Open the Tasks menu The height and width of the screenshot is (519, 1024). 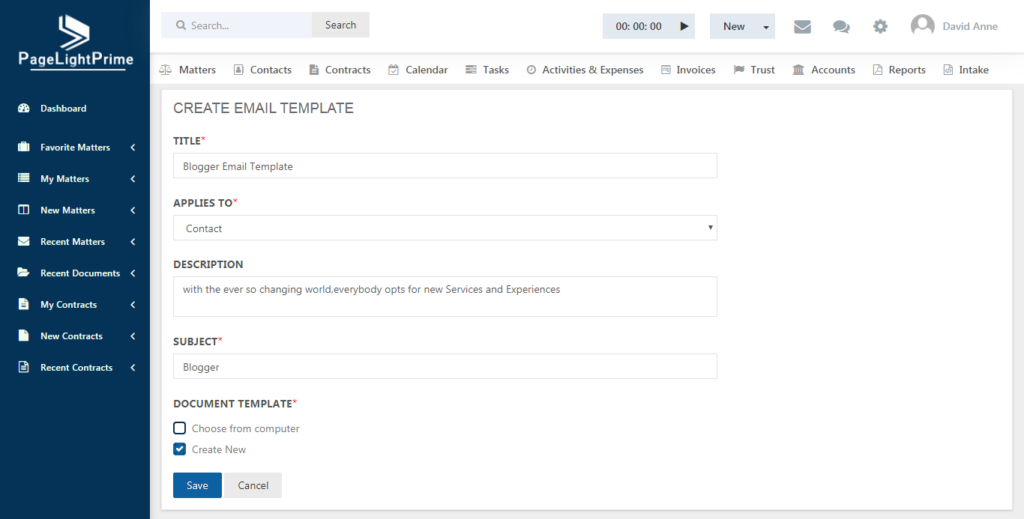496,70
